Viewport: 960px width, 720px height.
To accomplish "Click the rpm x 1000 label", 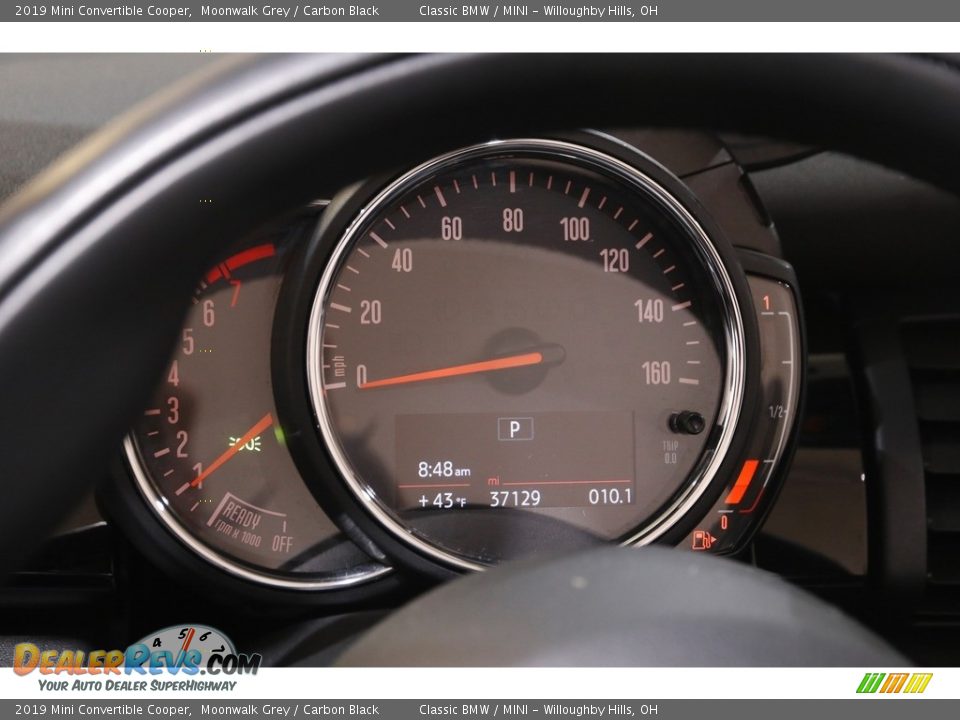I will point(237,532).
